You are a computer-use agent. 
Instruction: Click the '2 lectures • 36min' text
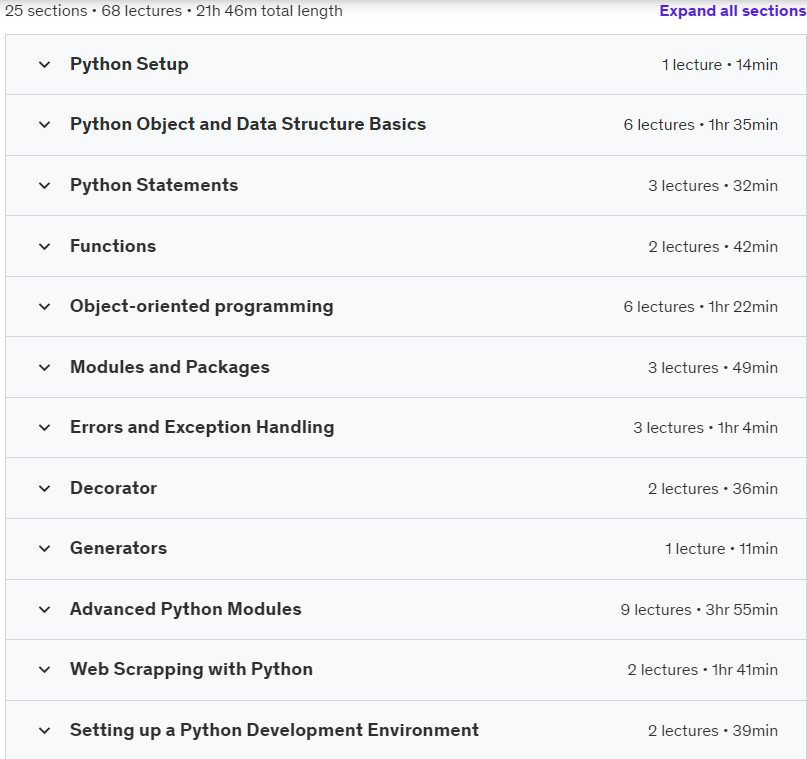(x=713, y=489)
